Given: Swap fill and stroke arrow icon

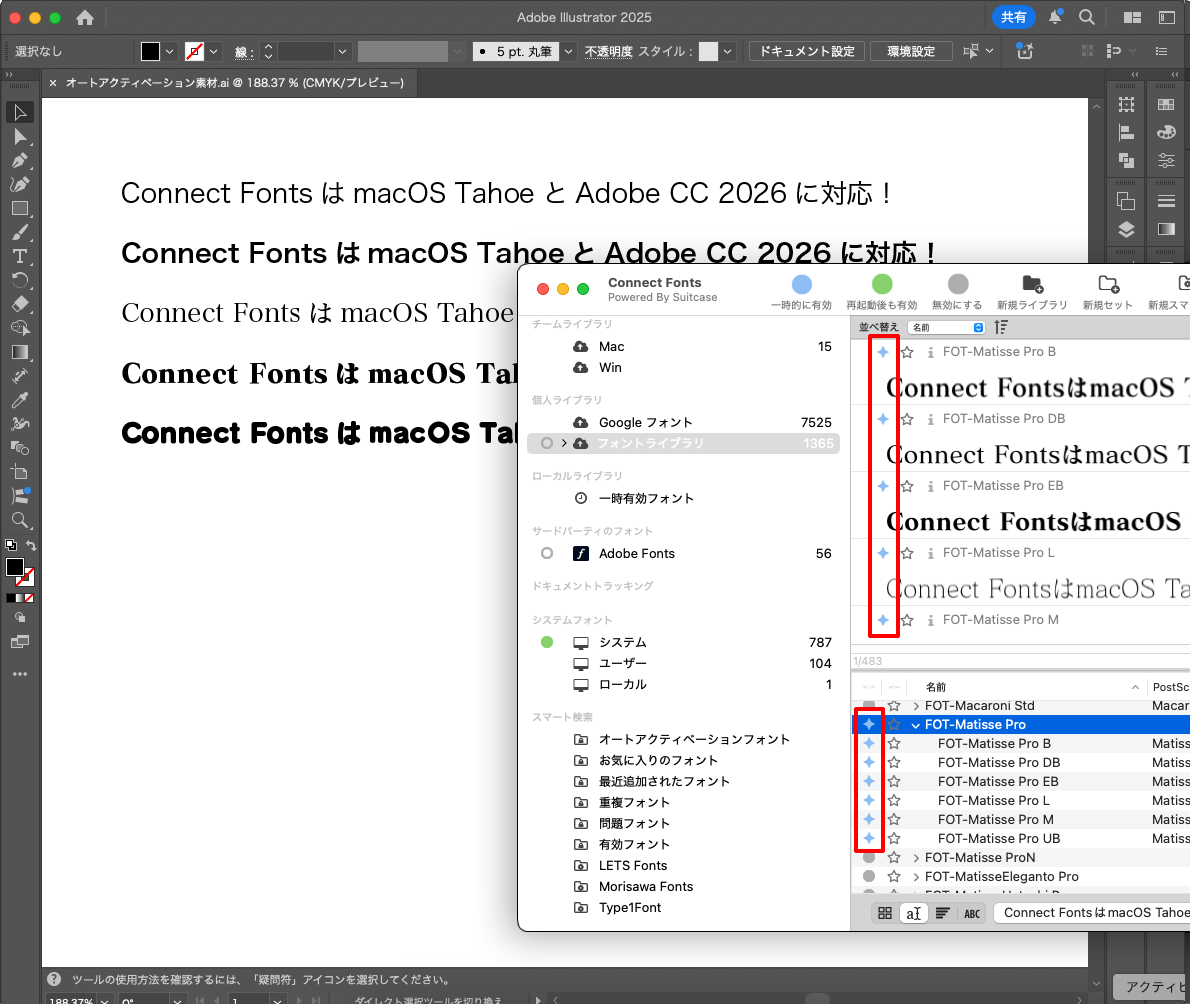Looking at the screenshot, I should 31,545.
